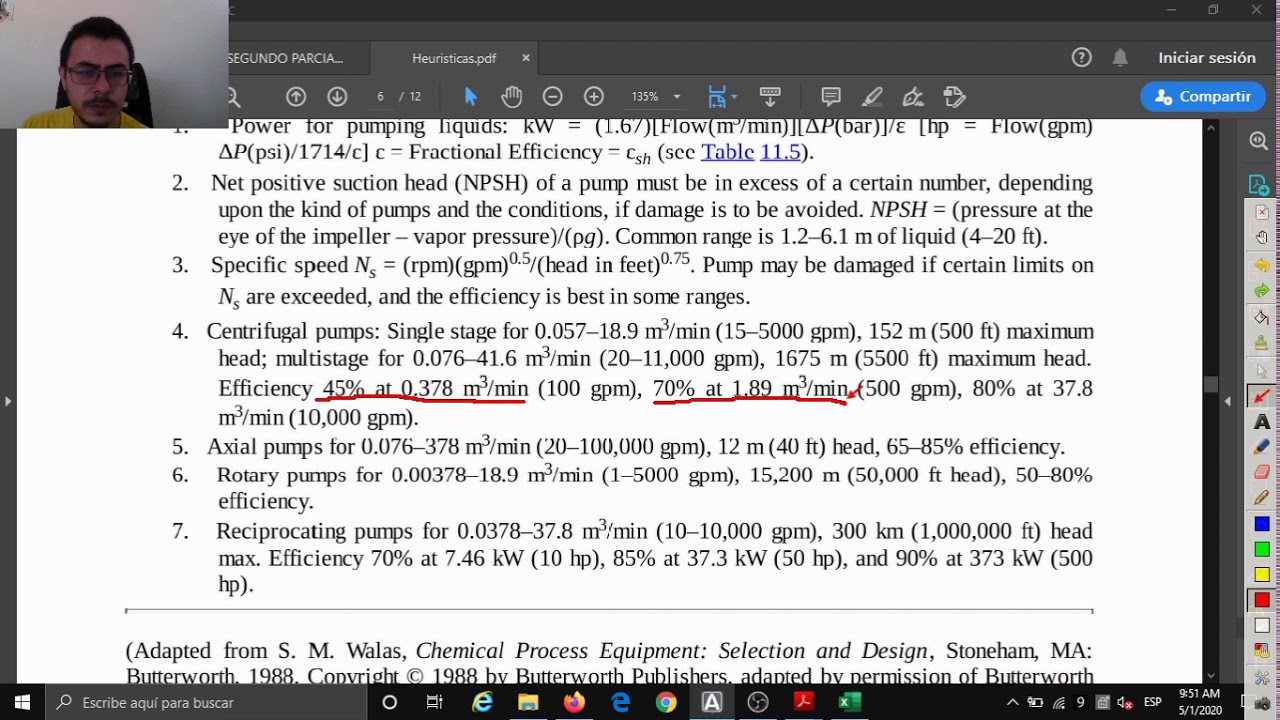Activate the hand pan tool
1280x720 pixels.
512,97
